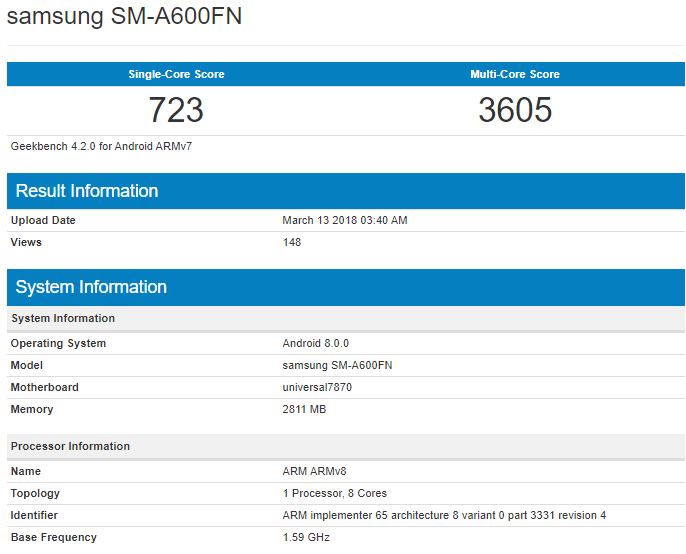
Task: Click the ARM ARMv8 value
Action: click(315, 471)
